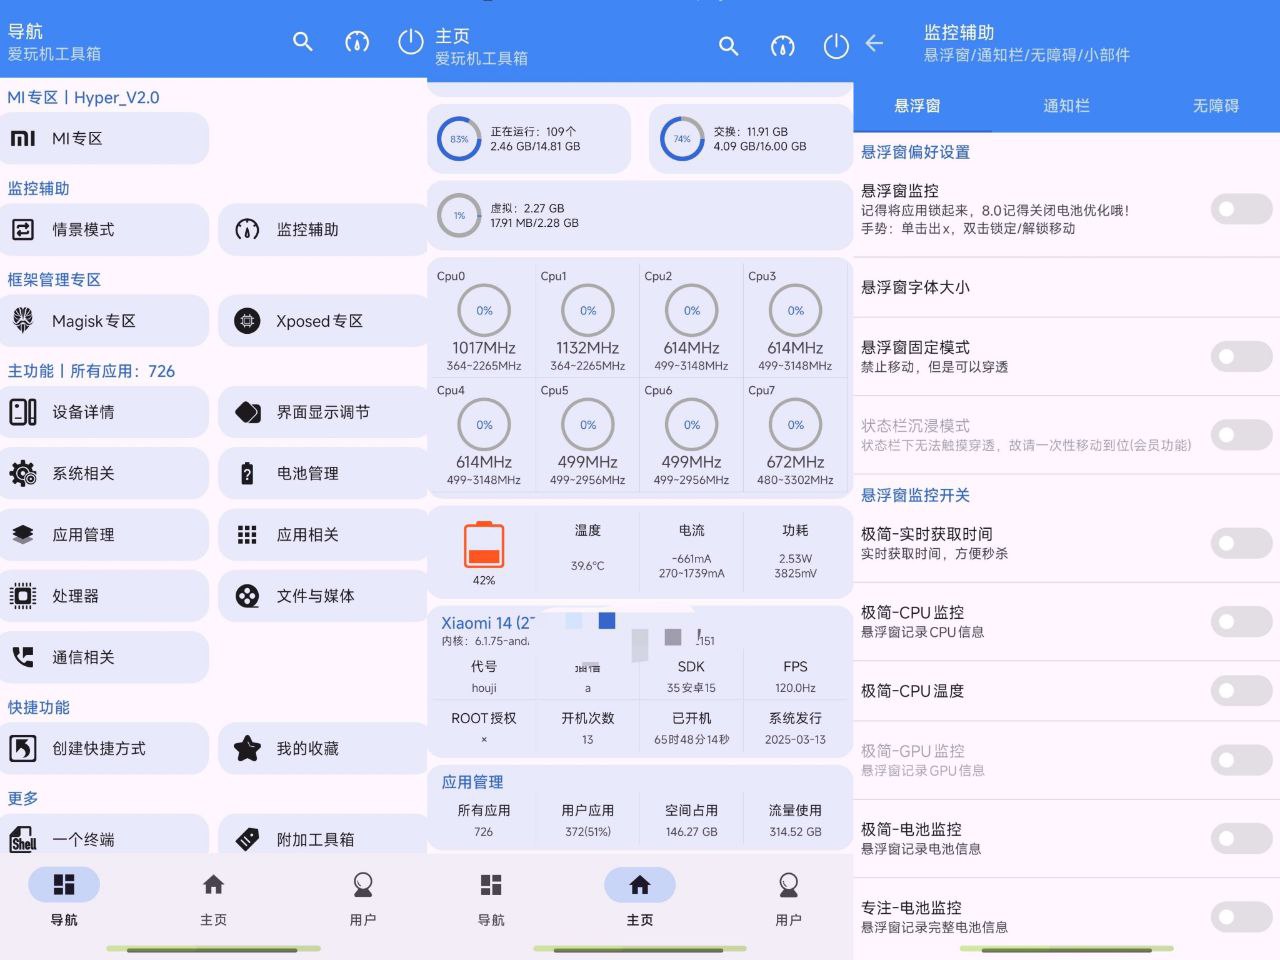This screenshot has height=960, width=1280.
Task: Turn on 极简-CPU 温度 switch
Action: coord(1241,691)
